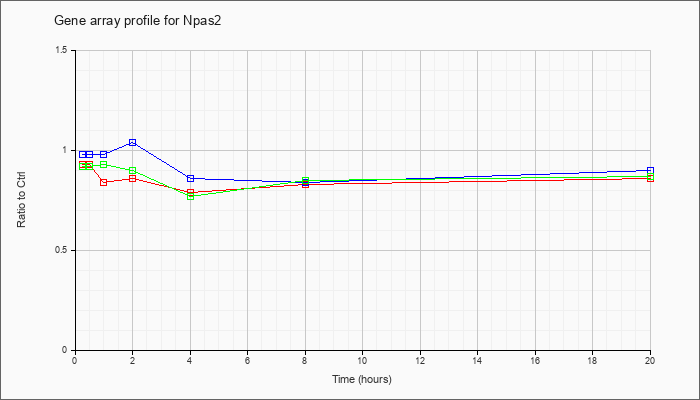Click the blue line segment near 14 hours

click(x=478, y=176)
